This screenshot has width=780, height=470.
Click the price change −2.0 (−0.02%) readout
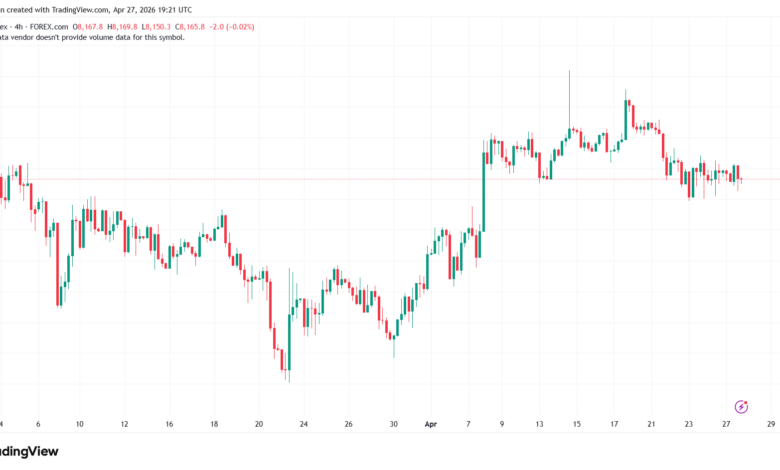point(232,27)
